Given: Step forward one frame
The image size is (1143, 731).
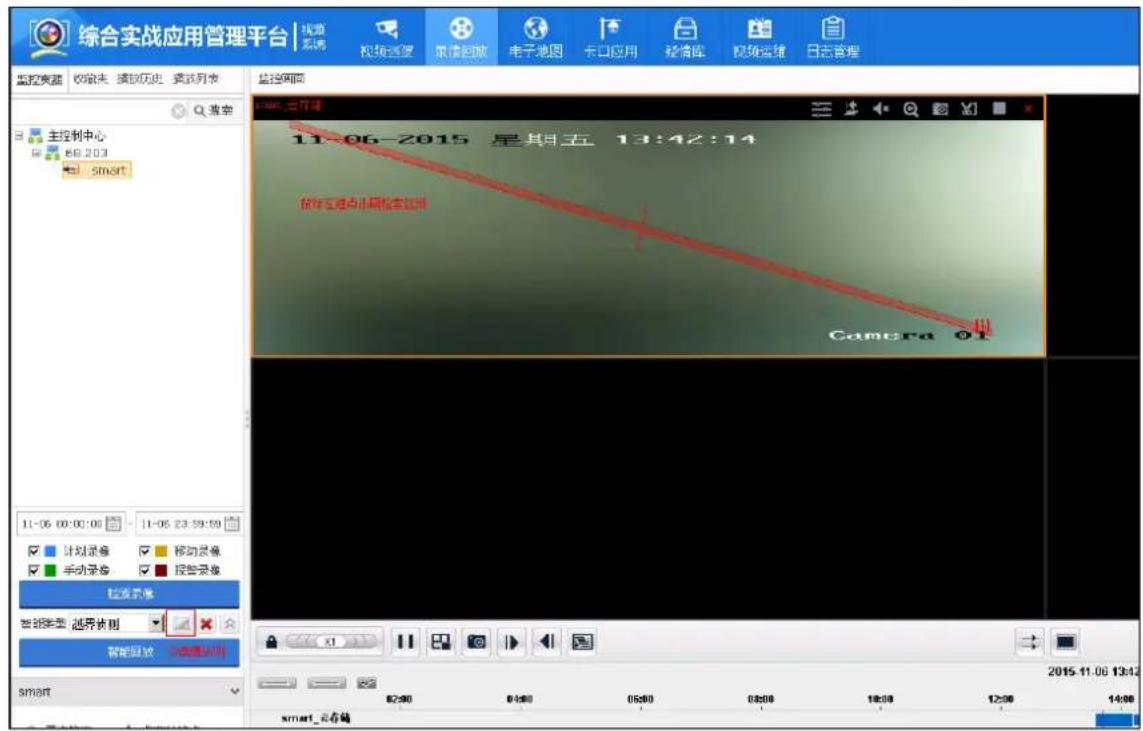Looking at the screenshot, I should [511, 642].
